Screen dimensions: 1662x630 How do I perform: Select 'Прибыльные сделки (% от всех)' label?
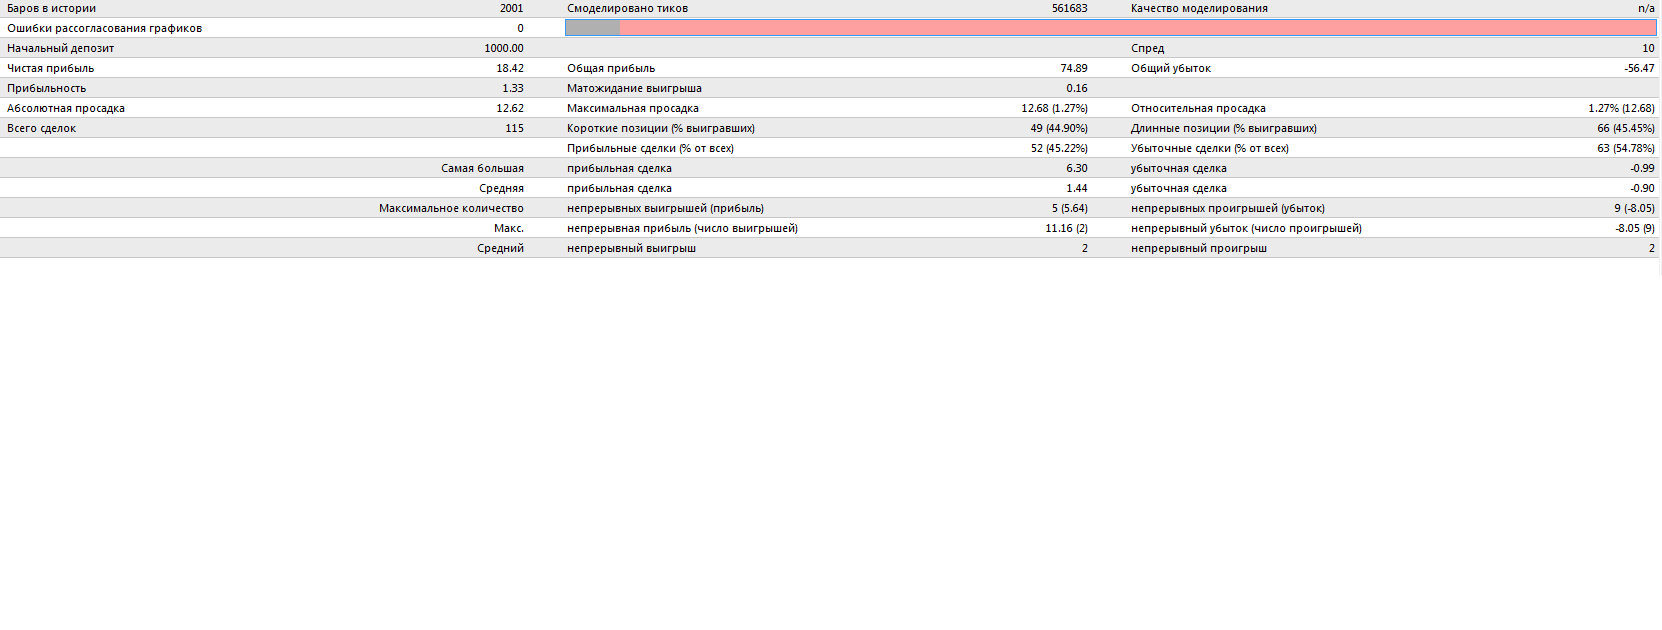point(650,148)
